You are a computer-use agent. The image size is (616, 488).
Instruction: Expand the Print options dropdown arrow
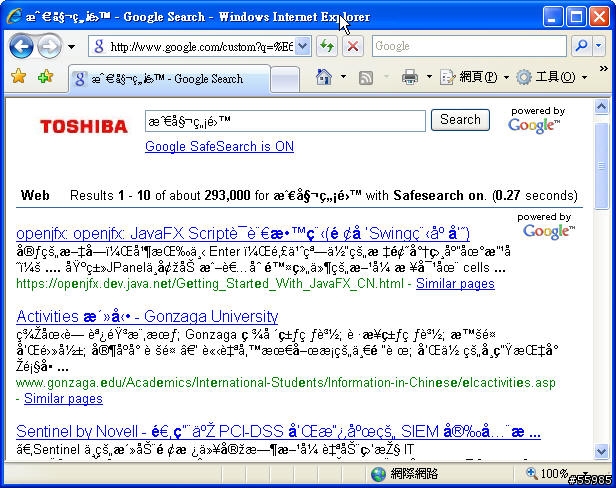tap(429, 77)
